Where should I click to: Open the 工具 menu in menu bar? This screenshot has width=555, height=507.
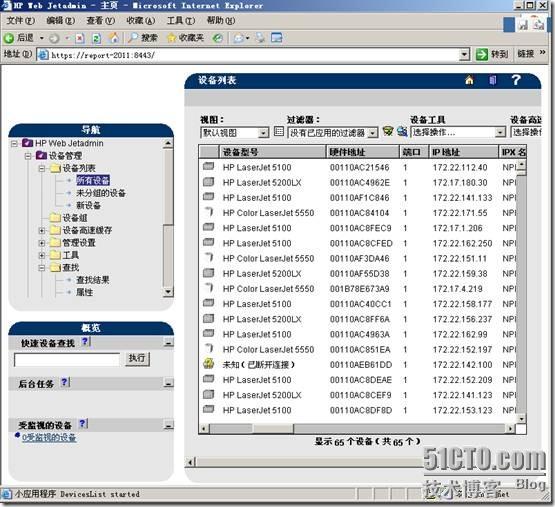[x=181, y=21]
